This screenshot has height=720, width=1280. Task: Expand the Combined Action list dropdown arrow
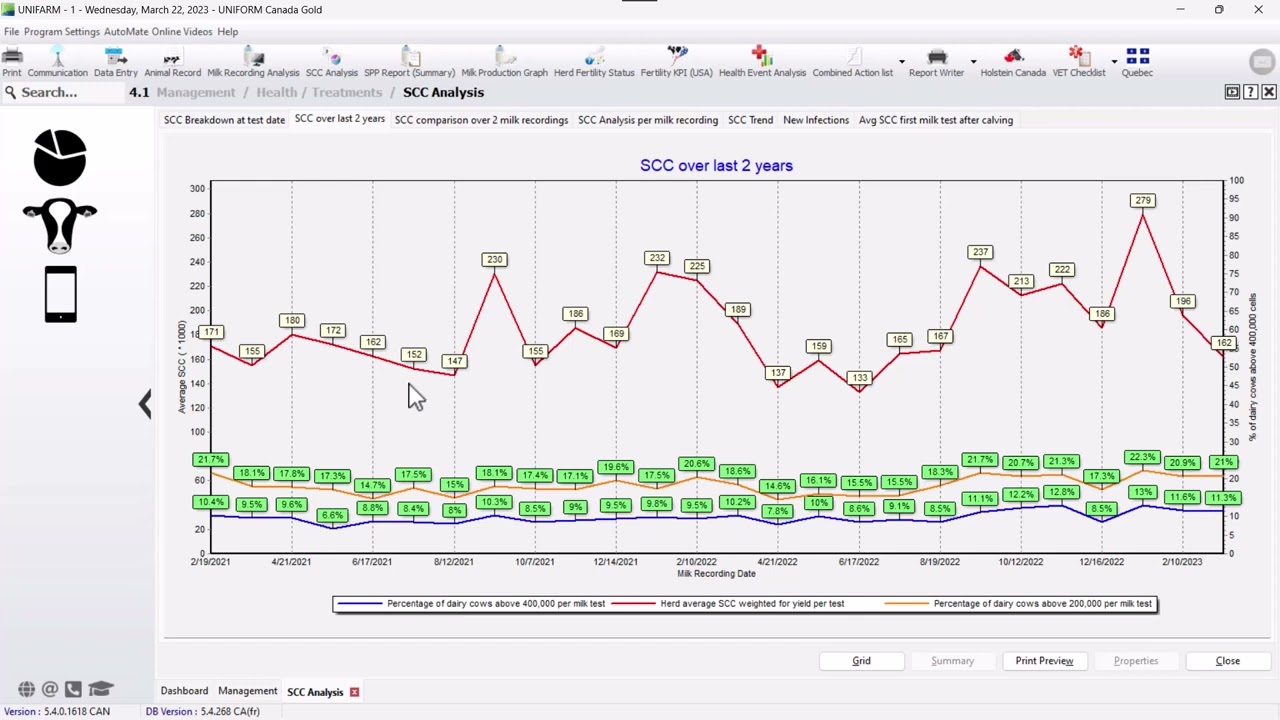[x=901, y=62]
